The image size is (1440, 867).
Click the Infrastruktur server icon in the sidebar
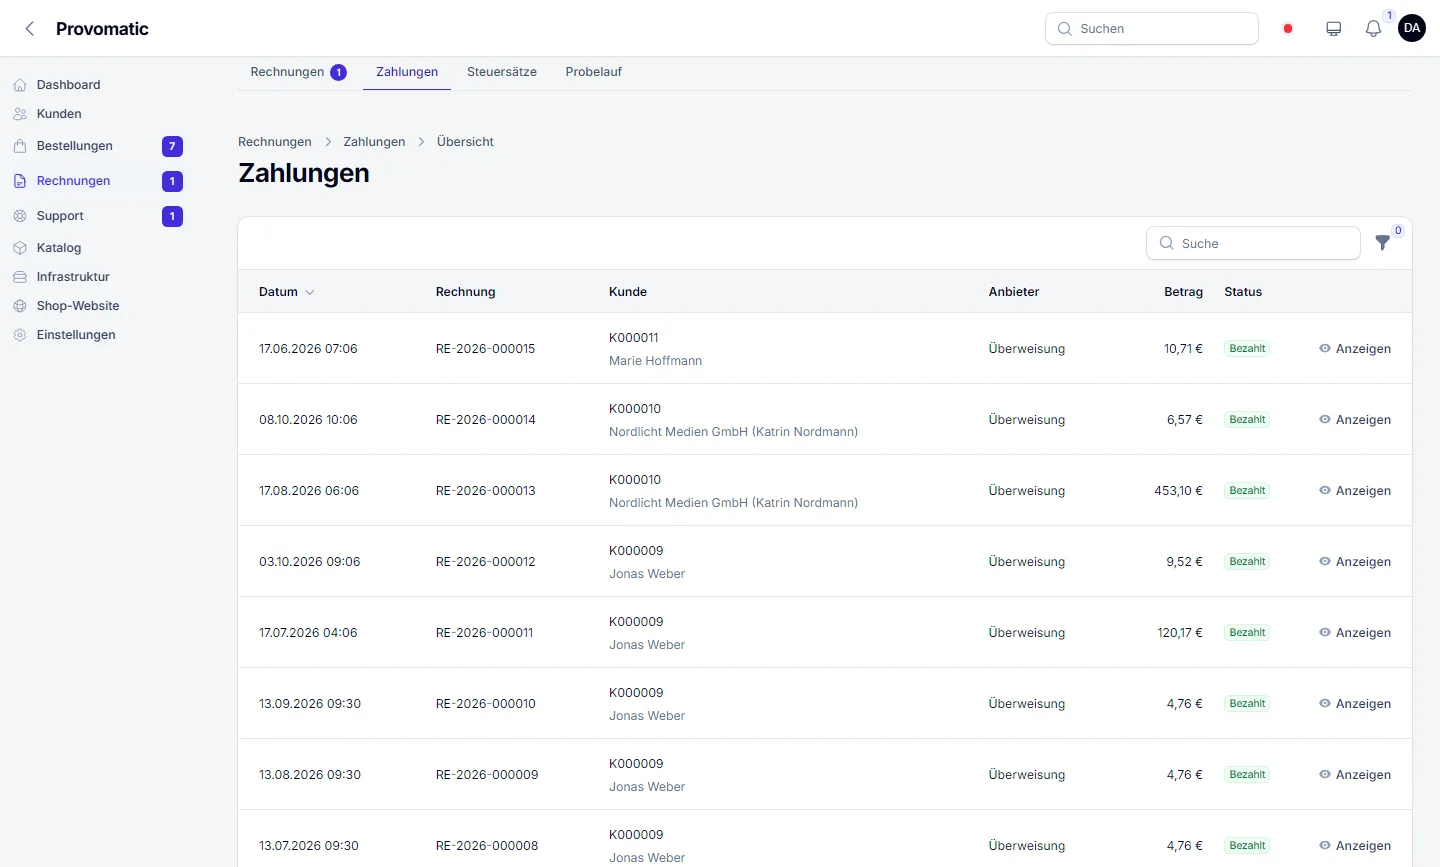[x=20, y=277]
